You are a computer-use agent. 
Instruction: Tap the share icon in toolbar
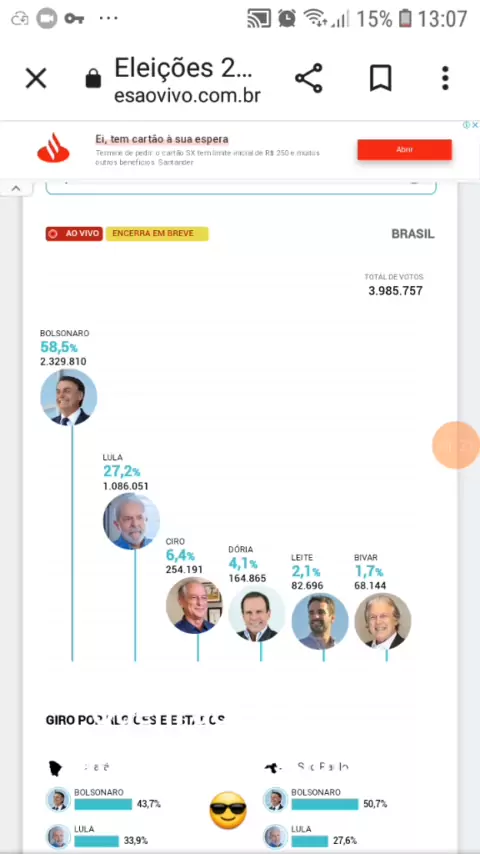(x=309, y=78)
